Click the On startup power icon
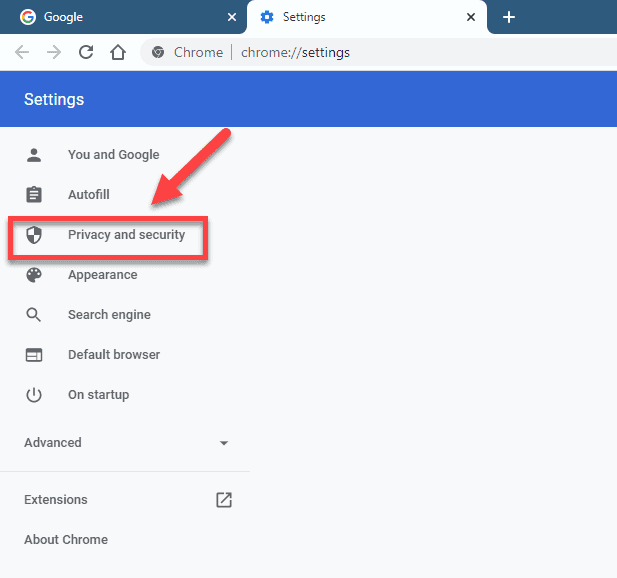Image resolution: width=617 pixels, height=578 pixels. pos(34,395)
